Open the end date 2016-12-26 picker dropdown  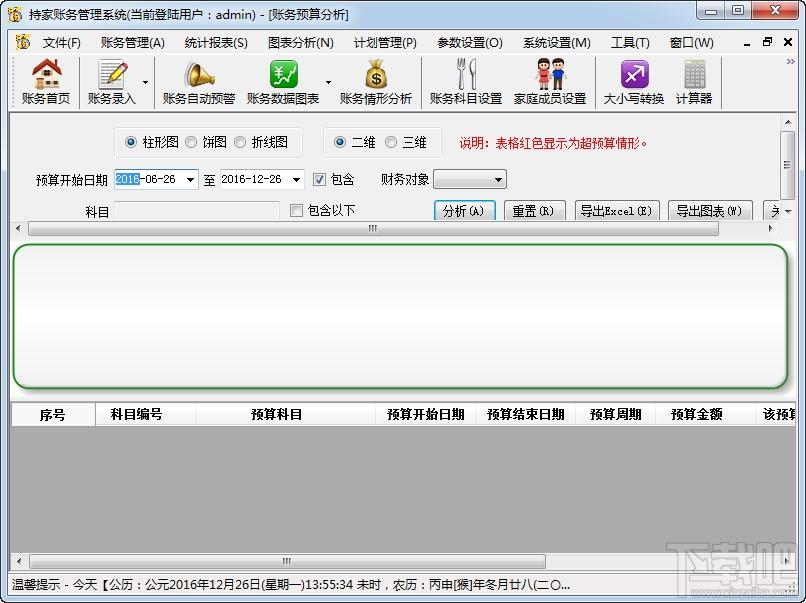coord(297,179)
